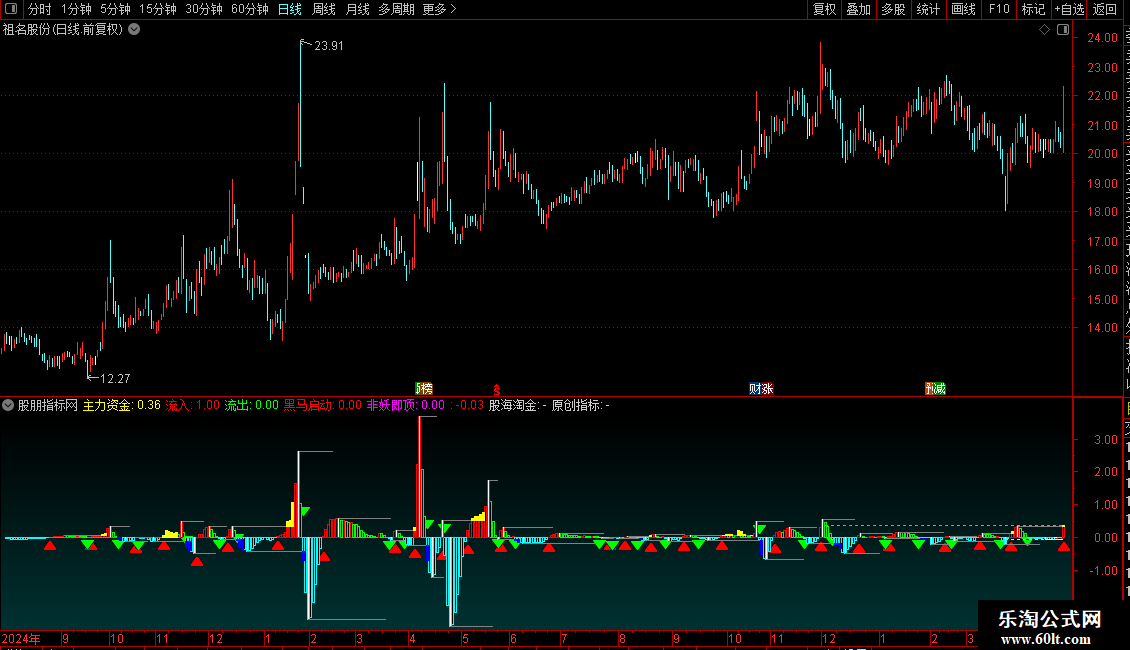Viewport: 1130px width, 650px height.
Task: Click the 主力资金: 0.36 indicator value
Action: pyautogui.click(x=121, y=405)
